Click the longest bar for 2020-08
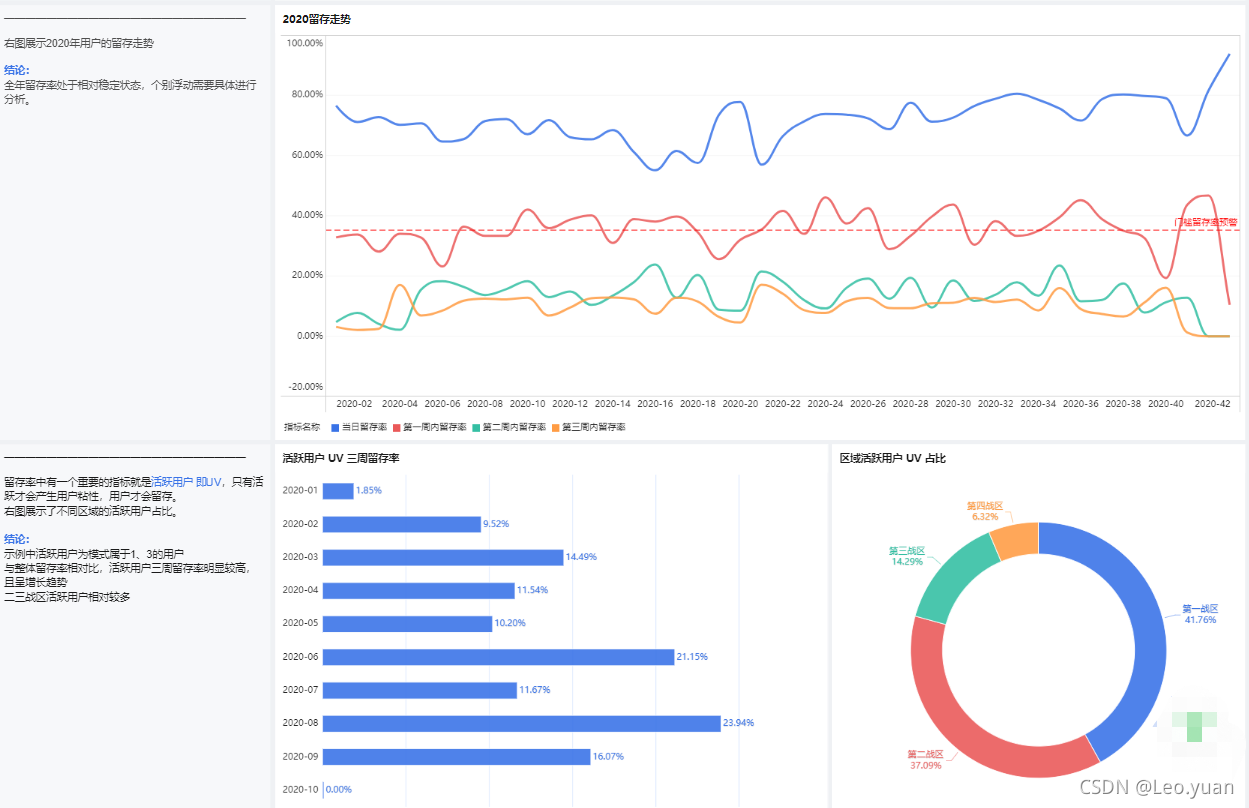Viewport: 1249px width, 808px height. pyautogui.click(x=521, y=723)
